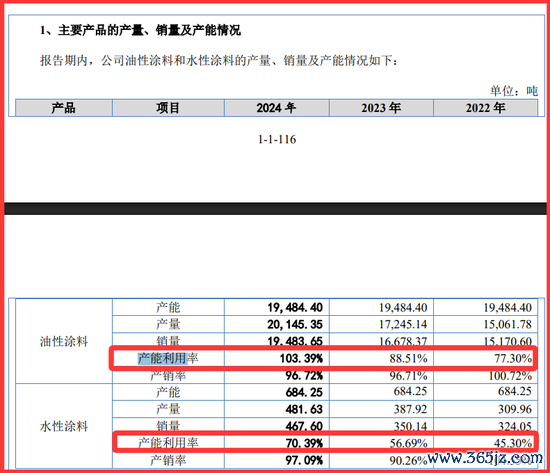Select the 70.39% utilization value
Viewport: 550px width, 473px height.
[304, 443]
